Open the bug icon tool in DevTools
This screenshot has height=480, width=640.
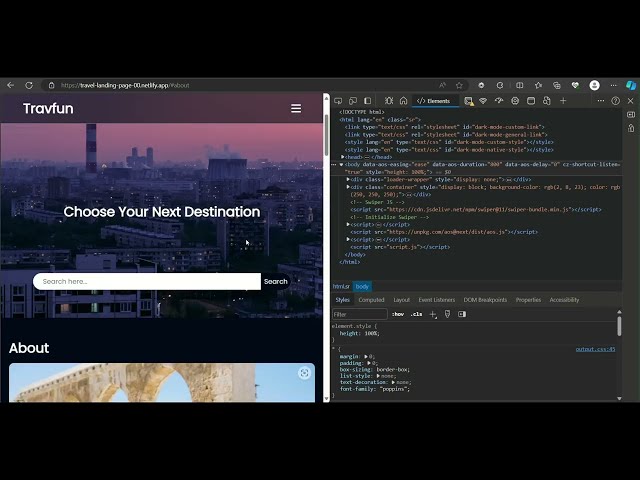tap(389, 101)
